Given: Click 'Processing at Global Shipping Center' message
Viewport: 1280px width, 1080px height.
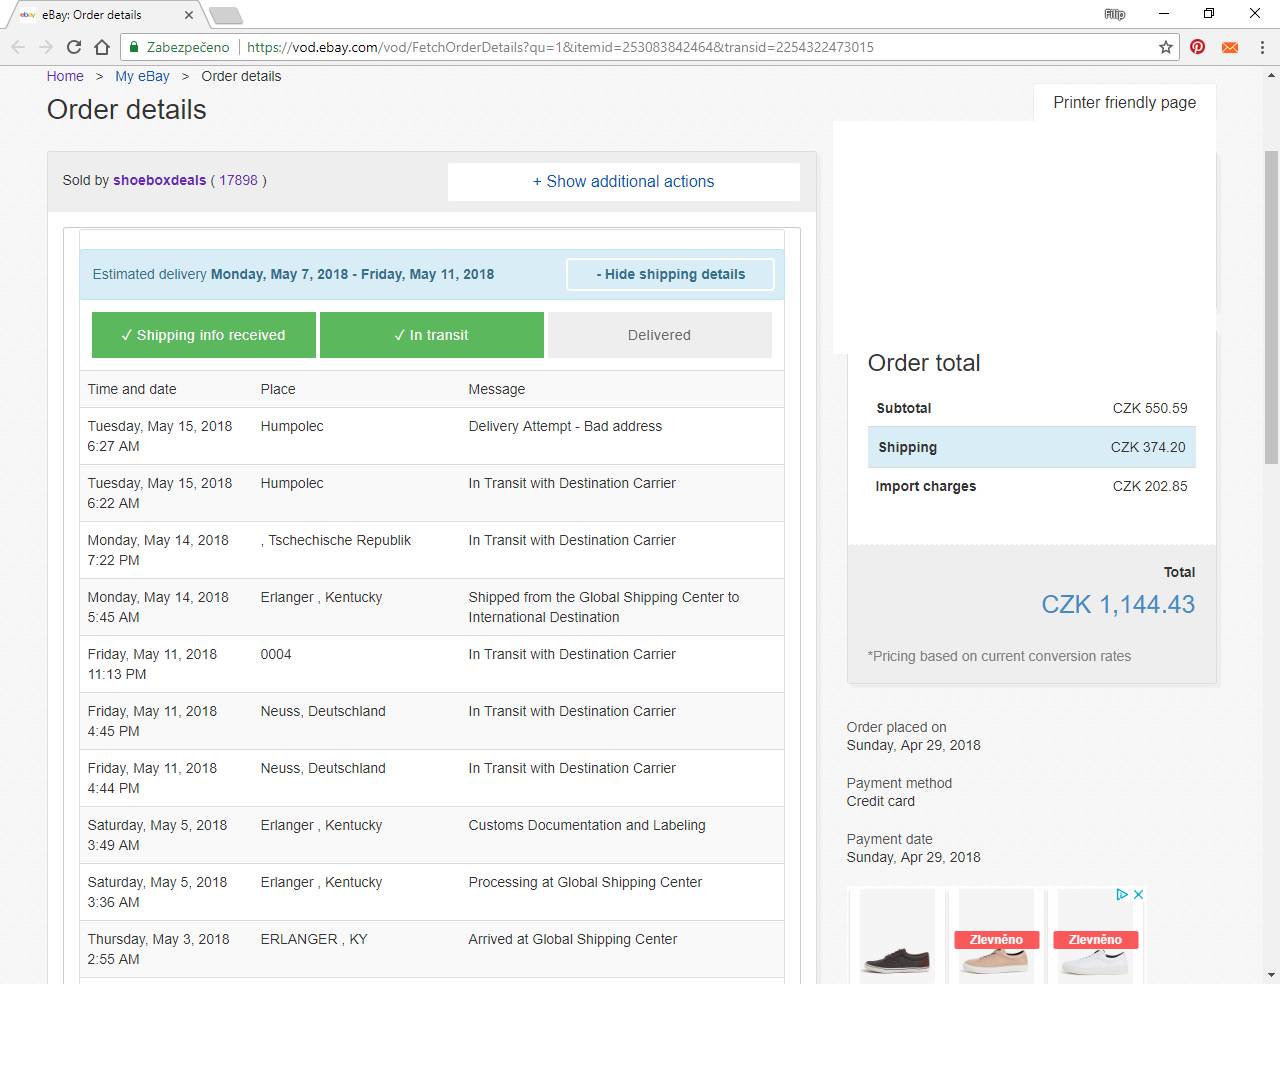Looking at the screenshot, I should pos(585,882).
